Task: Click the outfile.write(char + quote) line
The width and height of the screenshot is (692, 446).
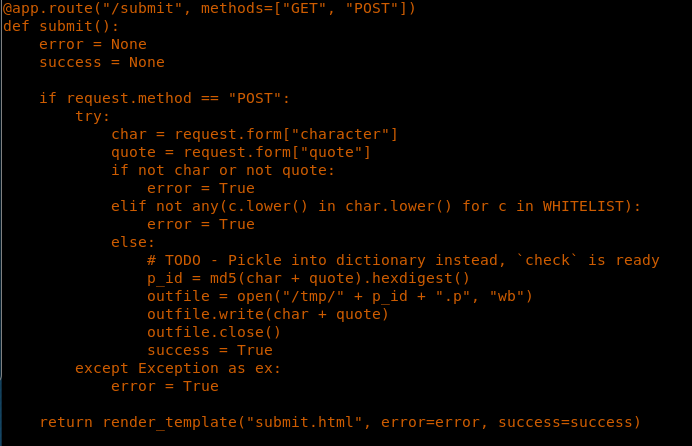Action: click(x=267, y=314)
